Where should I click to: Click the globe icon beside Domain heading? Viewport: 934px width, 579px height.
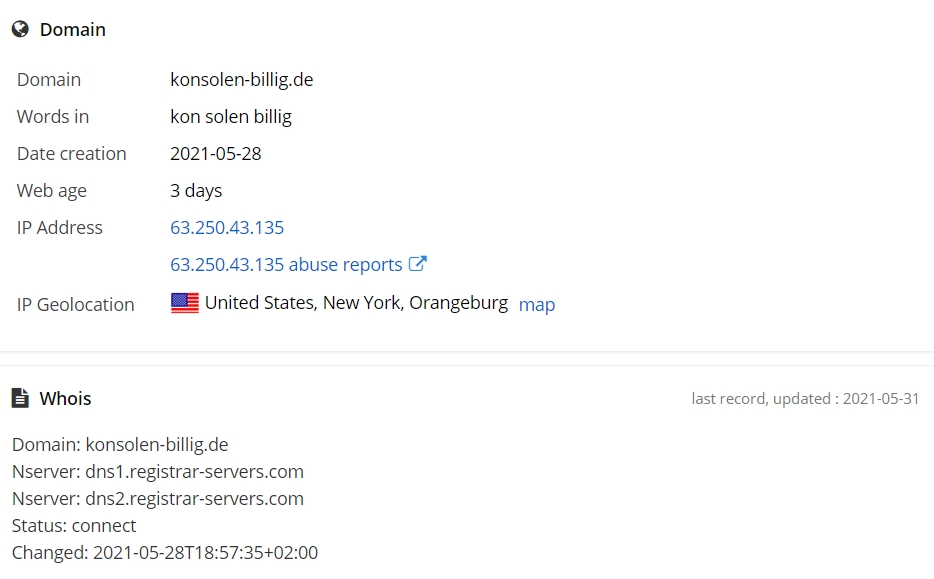coord(20,29)
